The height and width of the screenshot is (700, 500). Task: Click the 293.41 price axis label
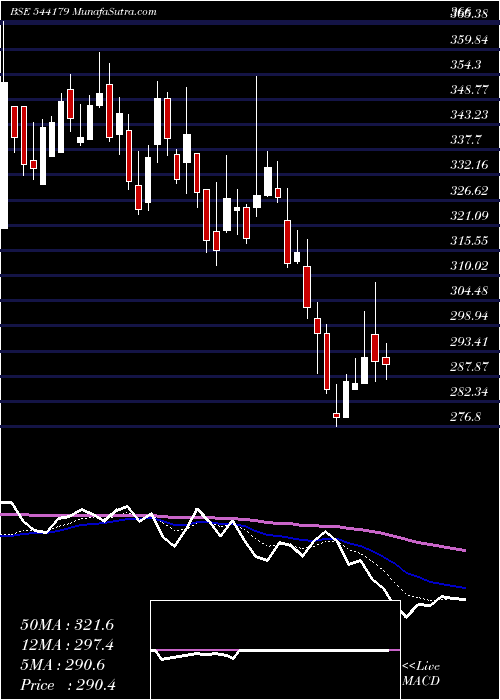click(x=468, y=342)
